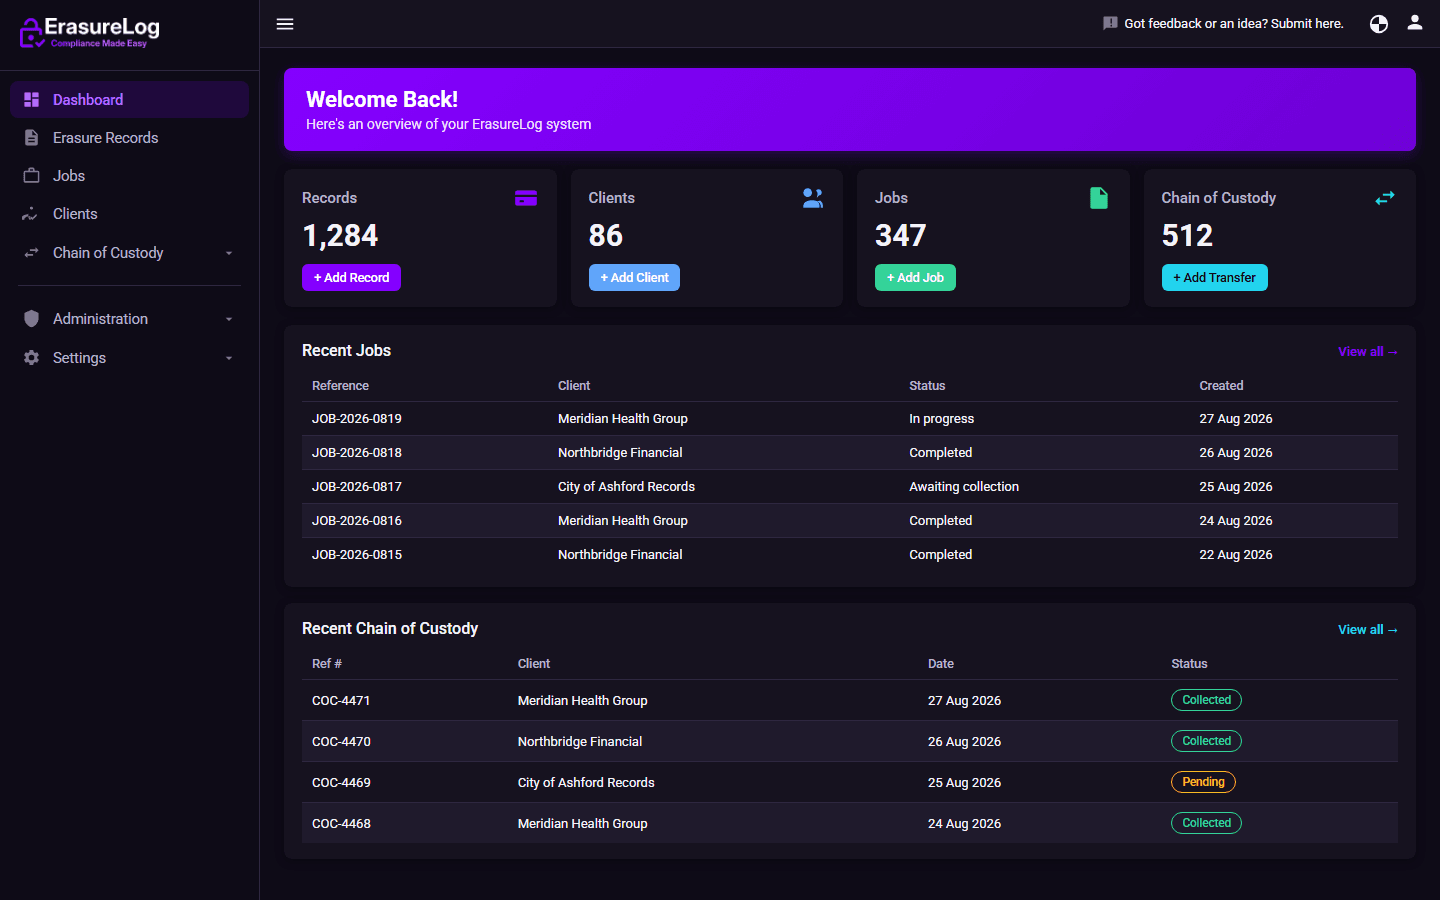Open the Settings menu item

pyautogui.click(x=130, y=358)
